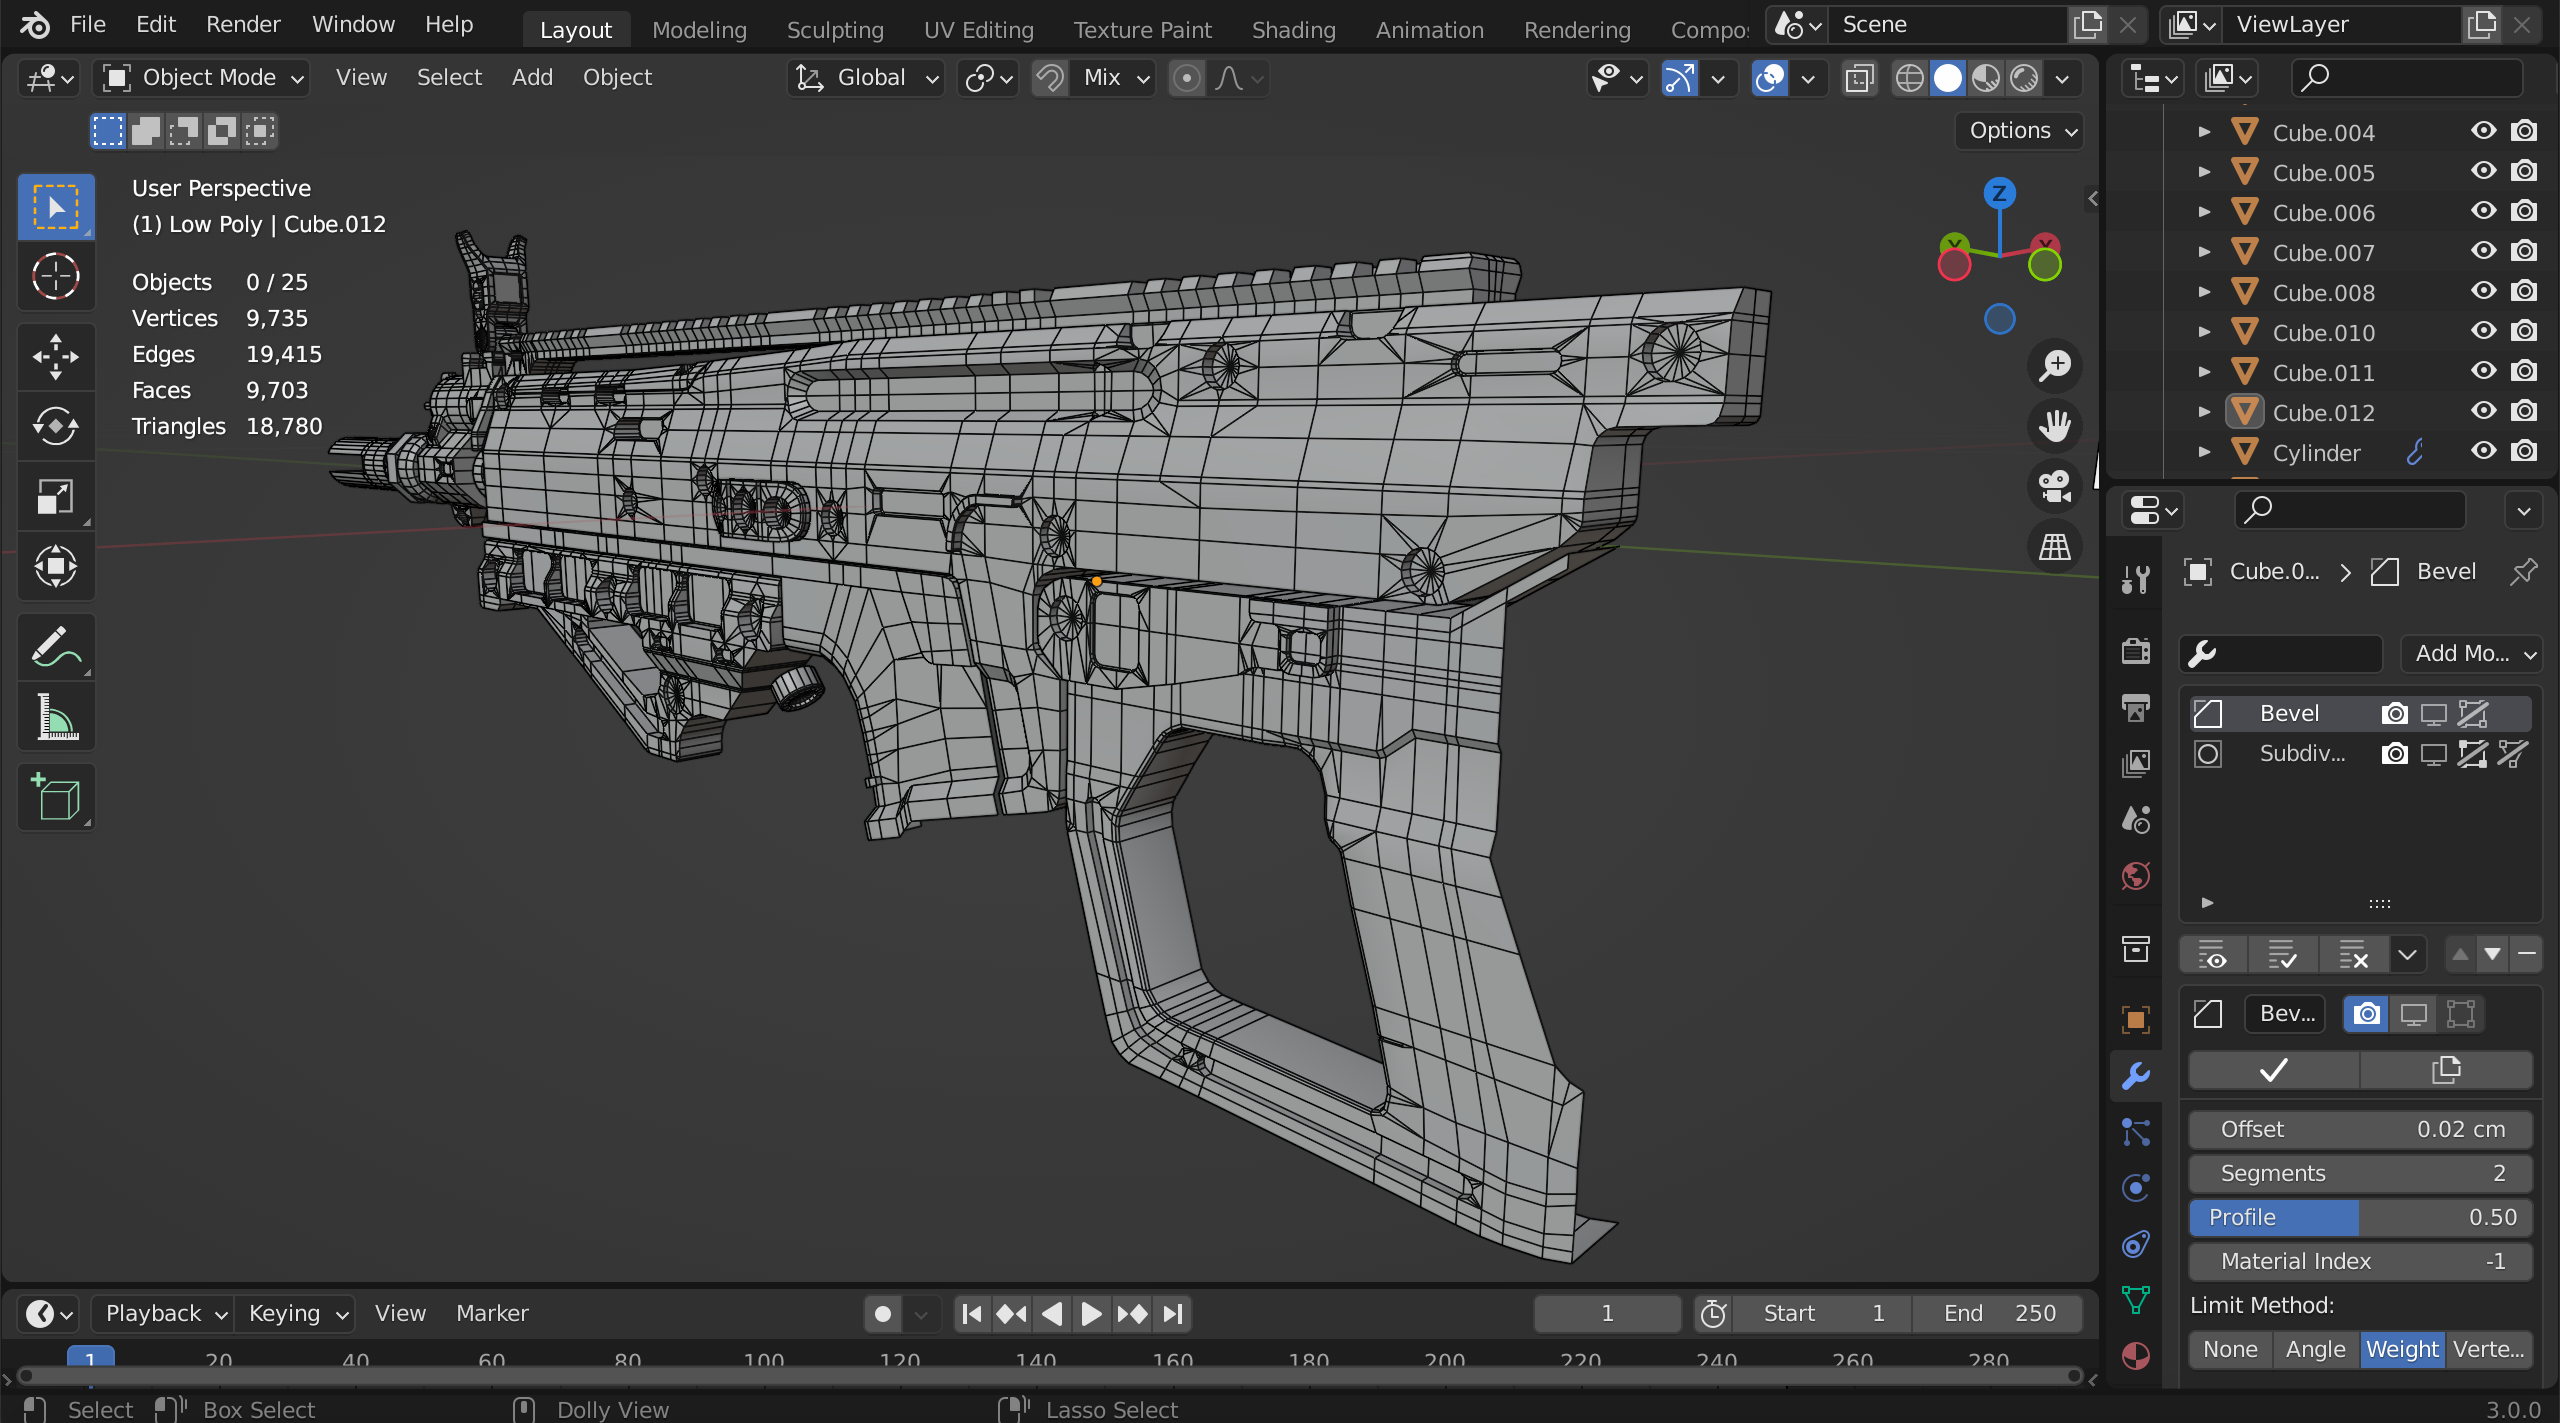Switch to the Sculpting workspace tab
This screenshot has width=2560, height=1423.
pos(835,30)
